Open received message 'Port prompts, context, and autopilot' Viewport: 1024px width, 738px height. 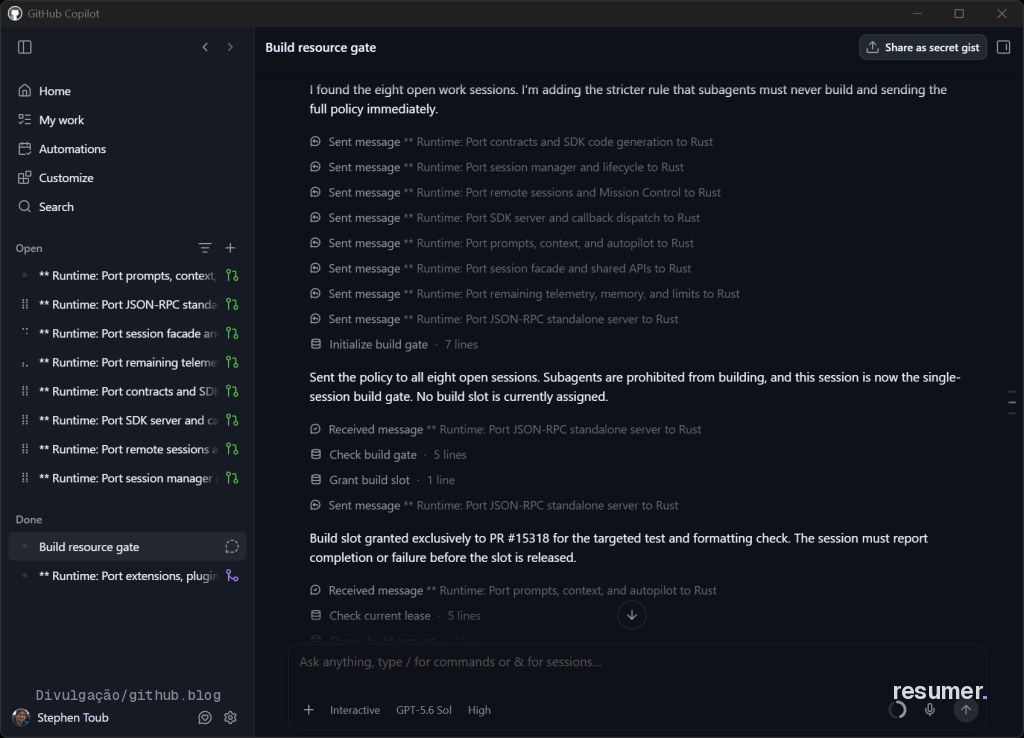tap(513, 590)
